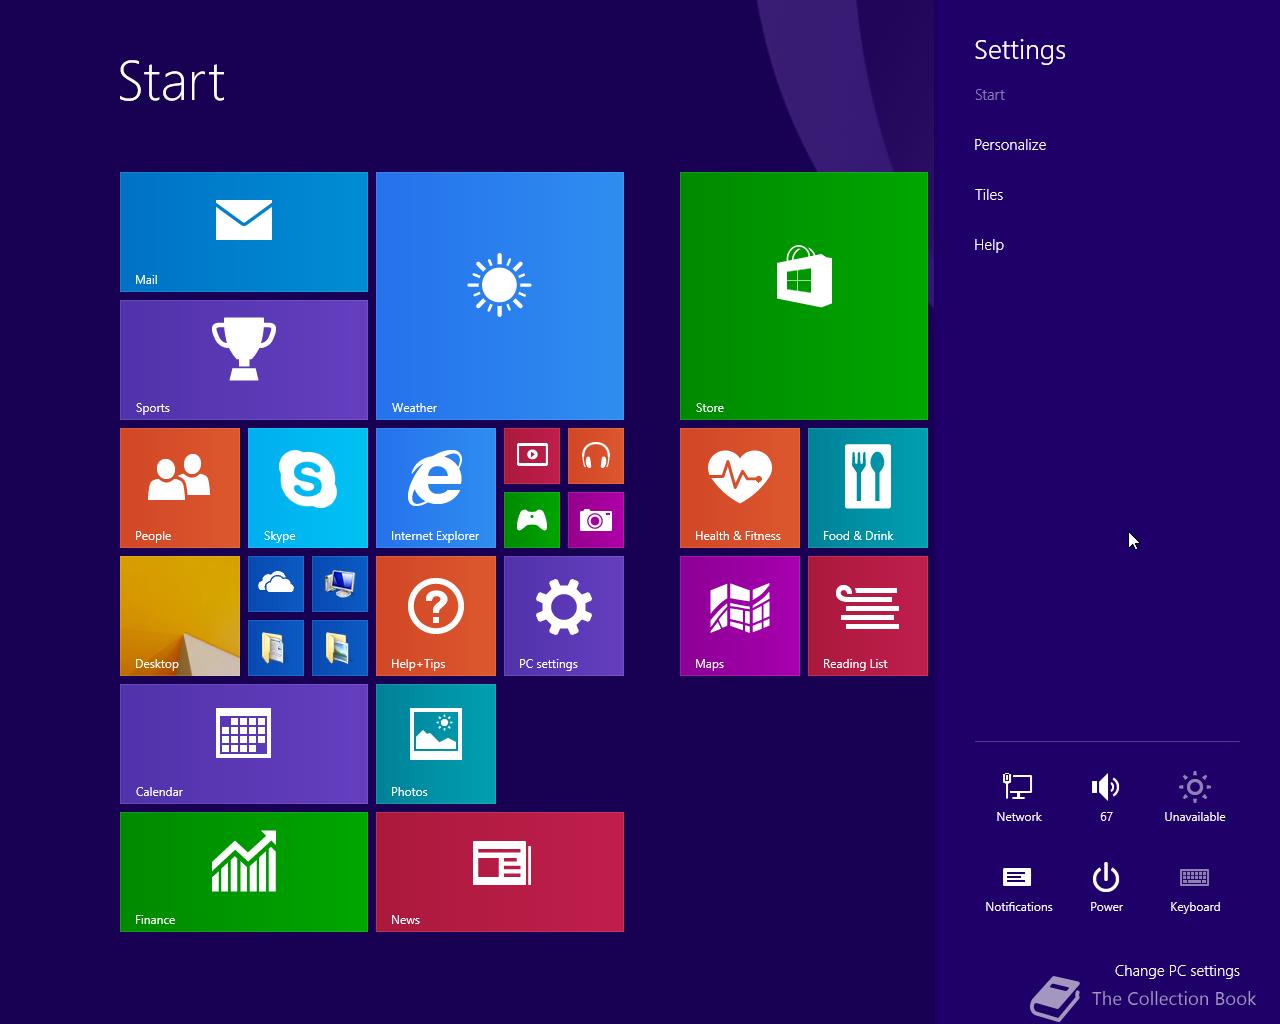
Task: Select Help in Settings pane
Action: click(989, 245)
